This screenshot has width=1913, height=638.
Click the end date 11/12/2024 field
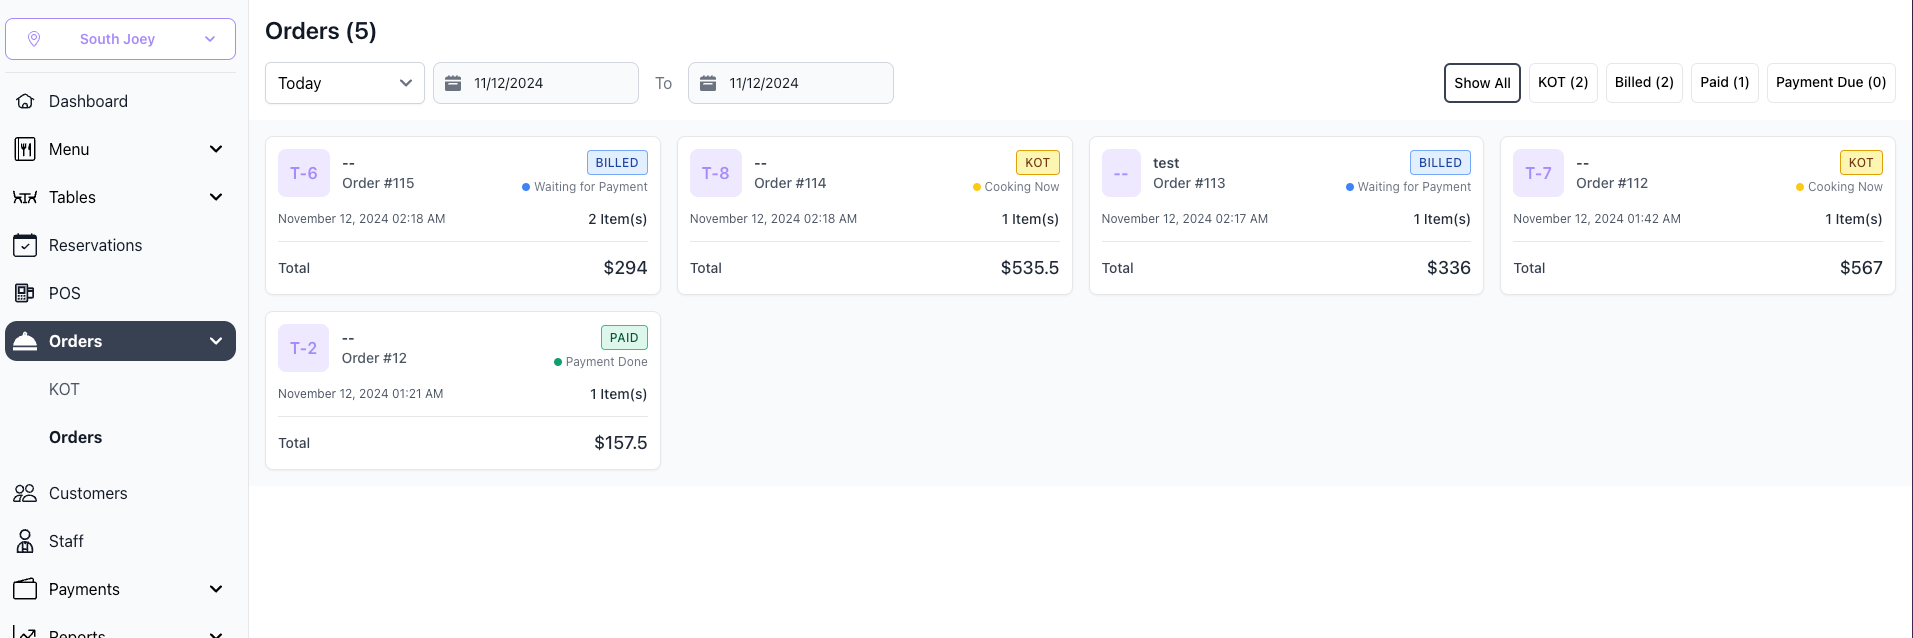point(791,83)
